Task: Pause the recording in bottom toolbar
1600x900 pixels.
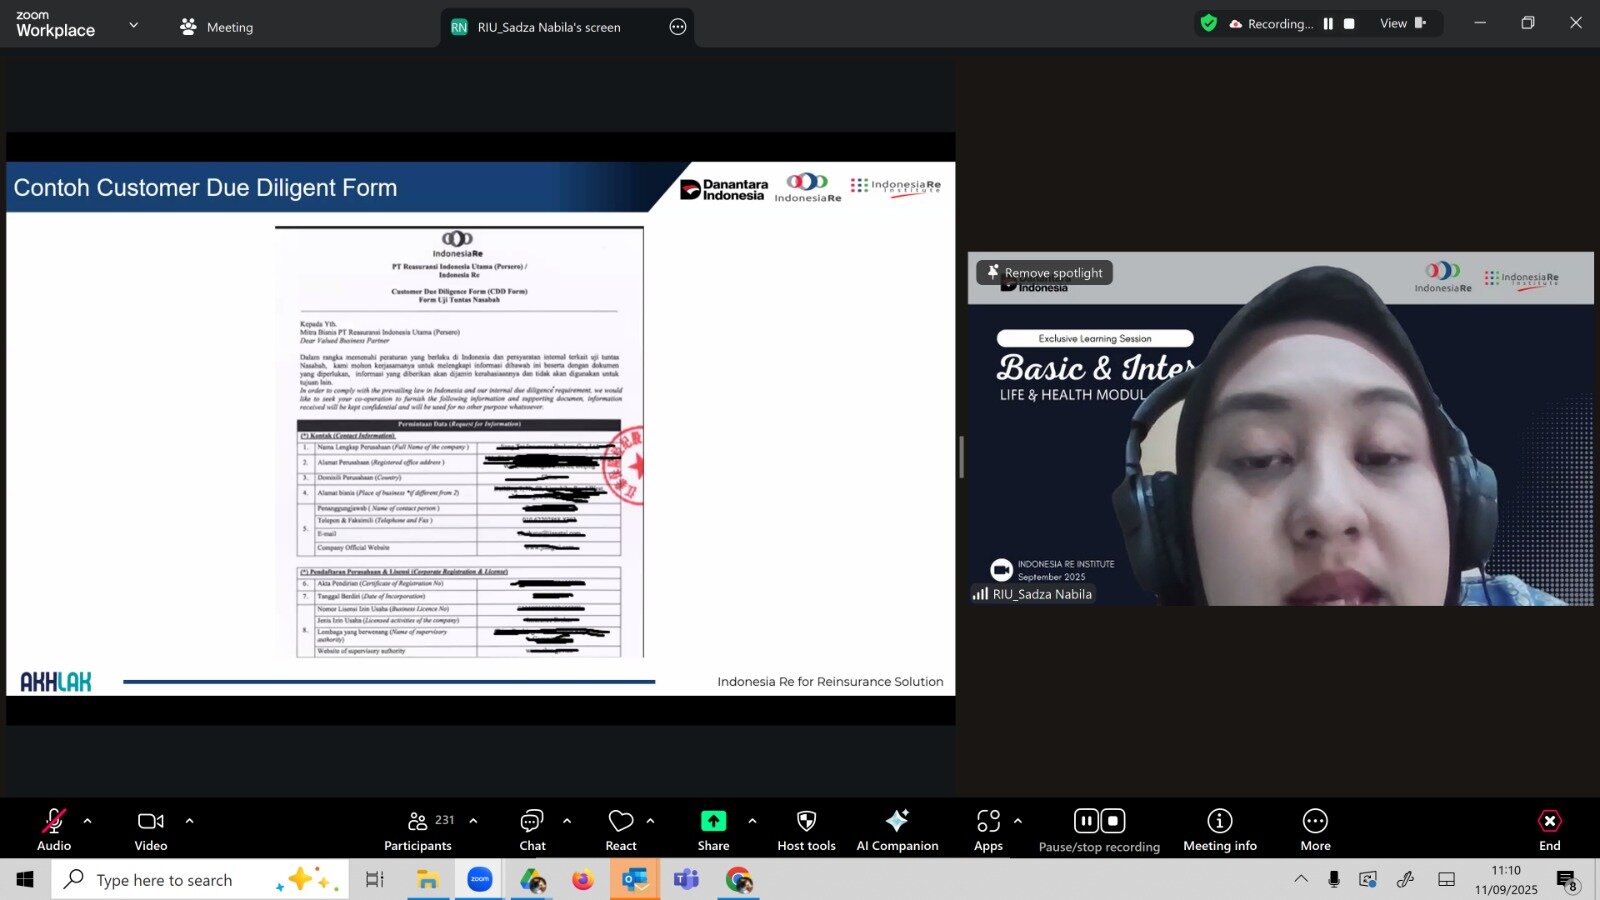Action: click(1086, 821)
